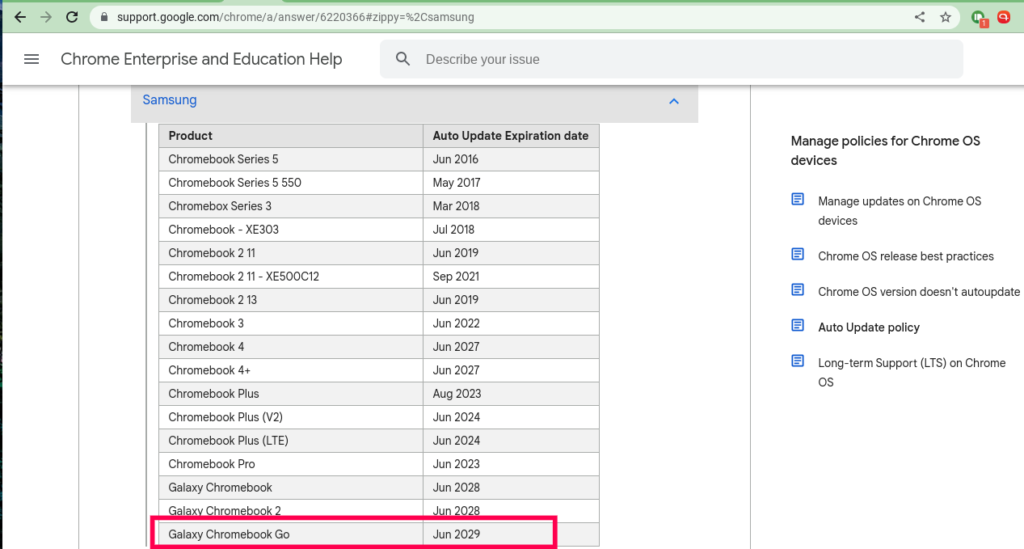Click the Product column header

tap(291, 136)
